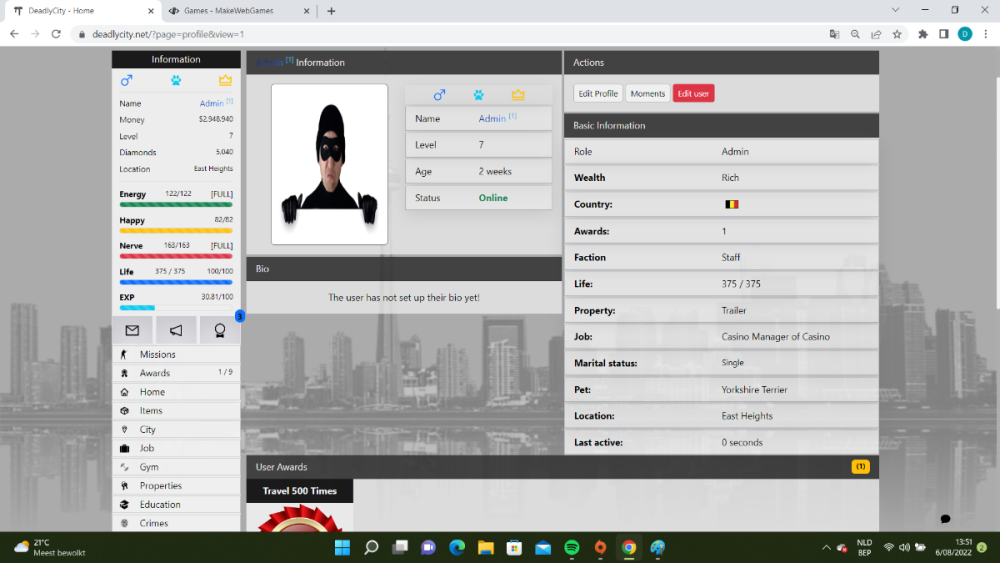Click the green Energy progress bar

tap(176, 204)
